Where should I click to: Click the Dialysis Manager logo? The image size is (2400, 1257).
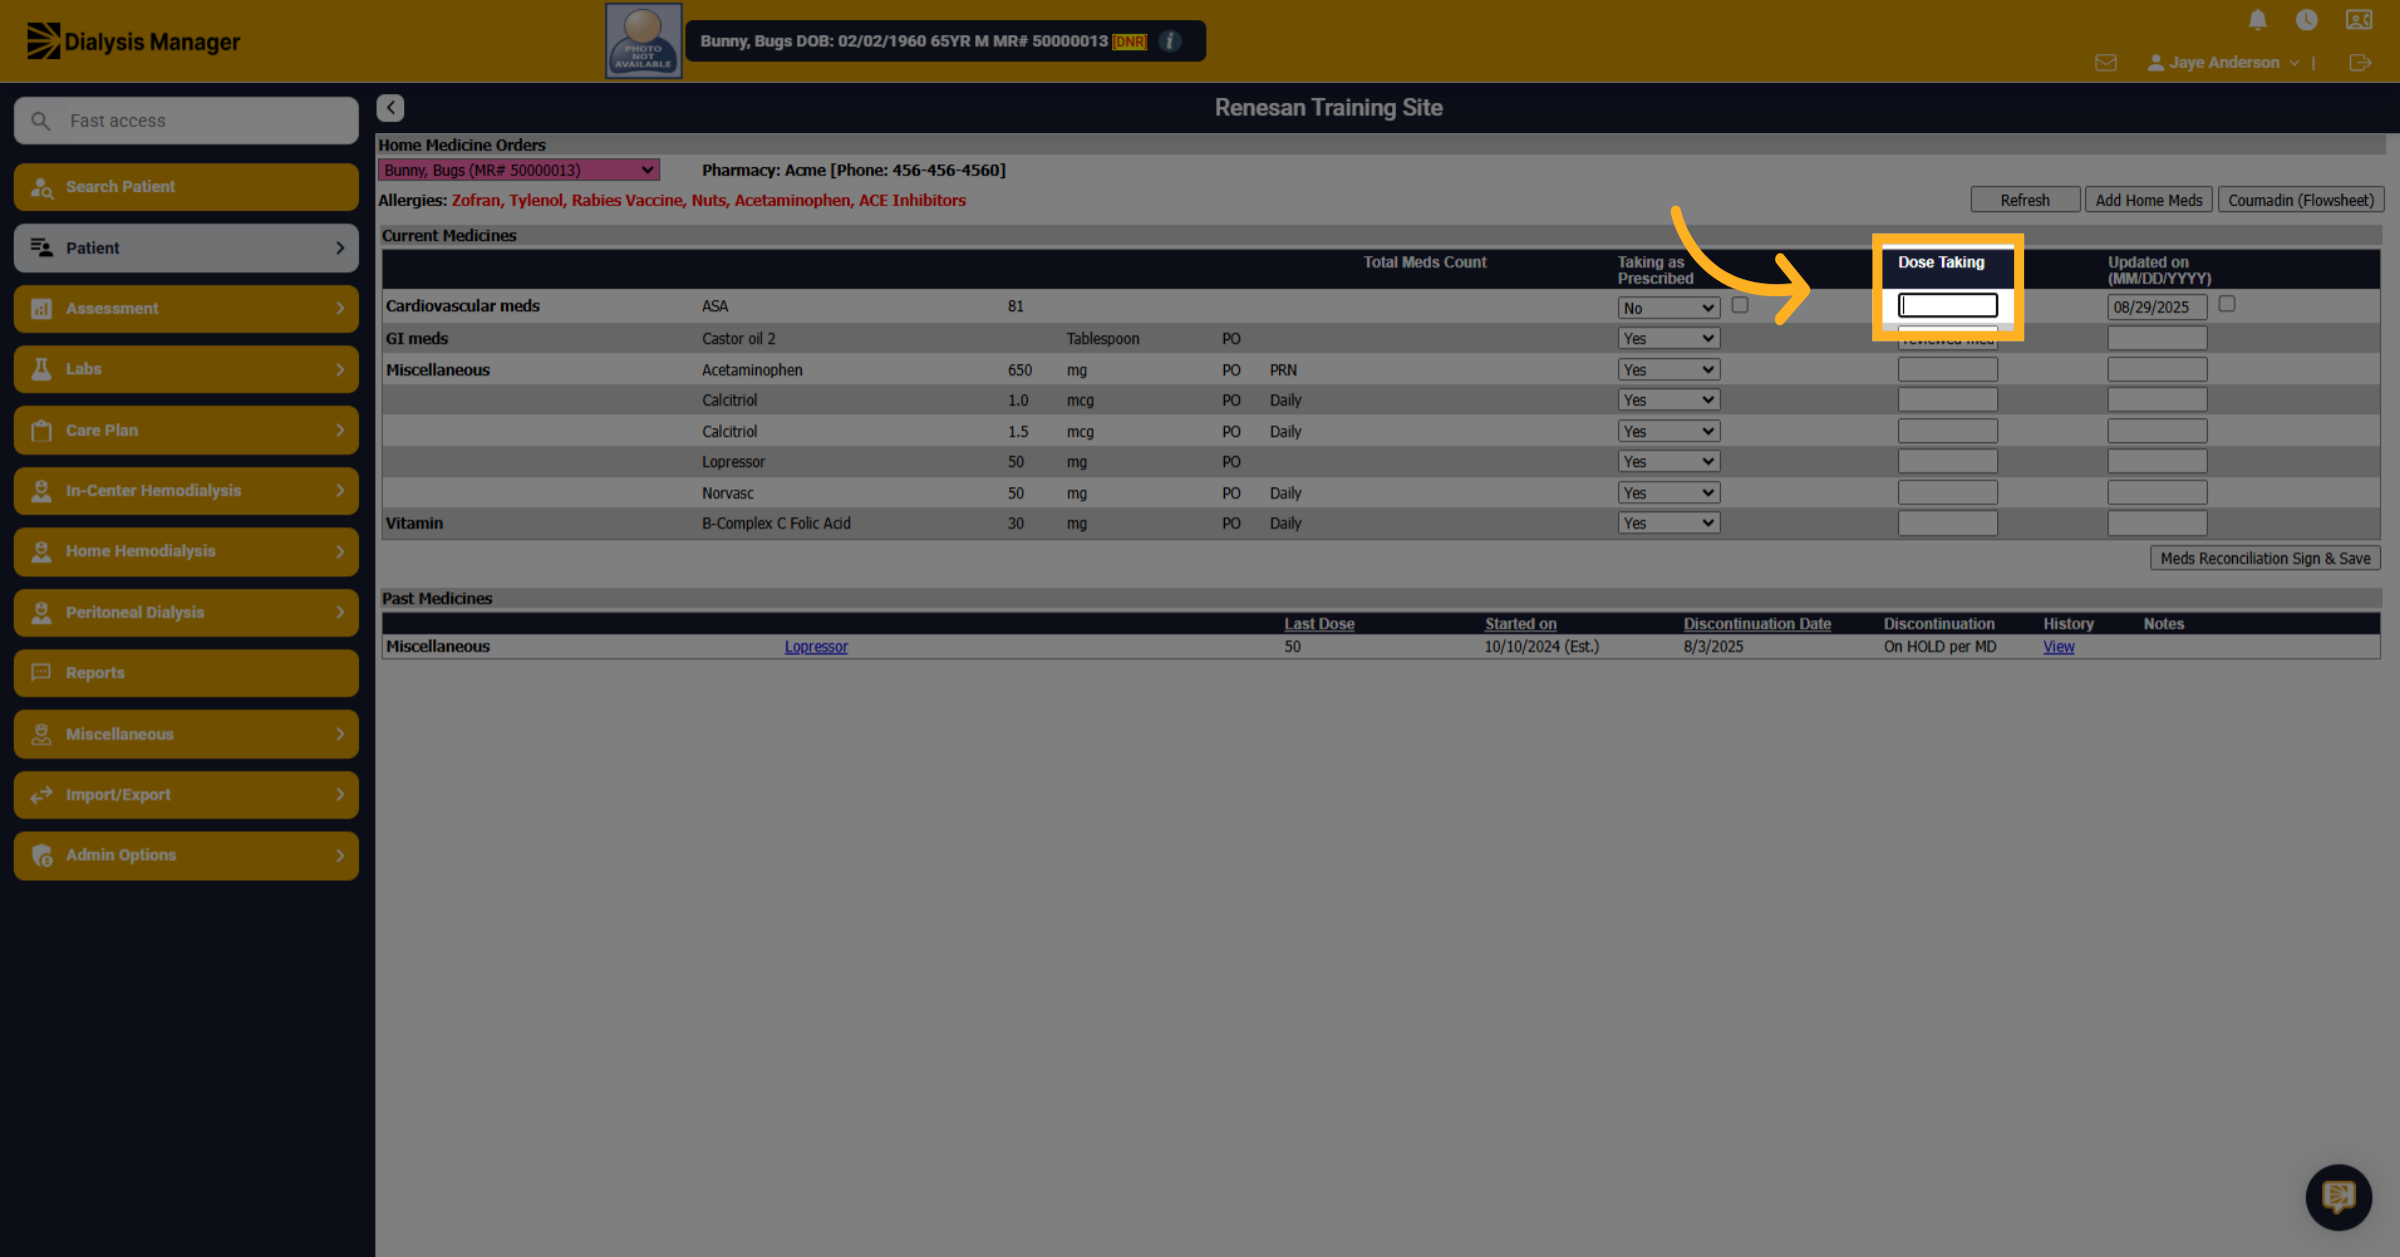(x=133, y=41)
